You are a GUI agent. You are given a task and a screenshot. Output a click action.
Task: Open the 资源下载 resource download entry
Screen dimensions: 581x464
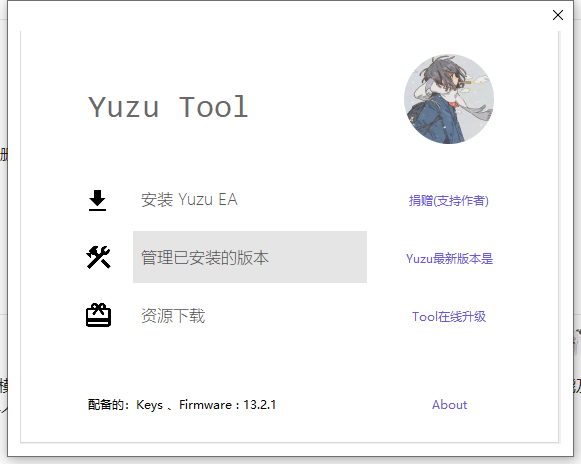[x=173, y=316]
